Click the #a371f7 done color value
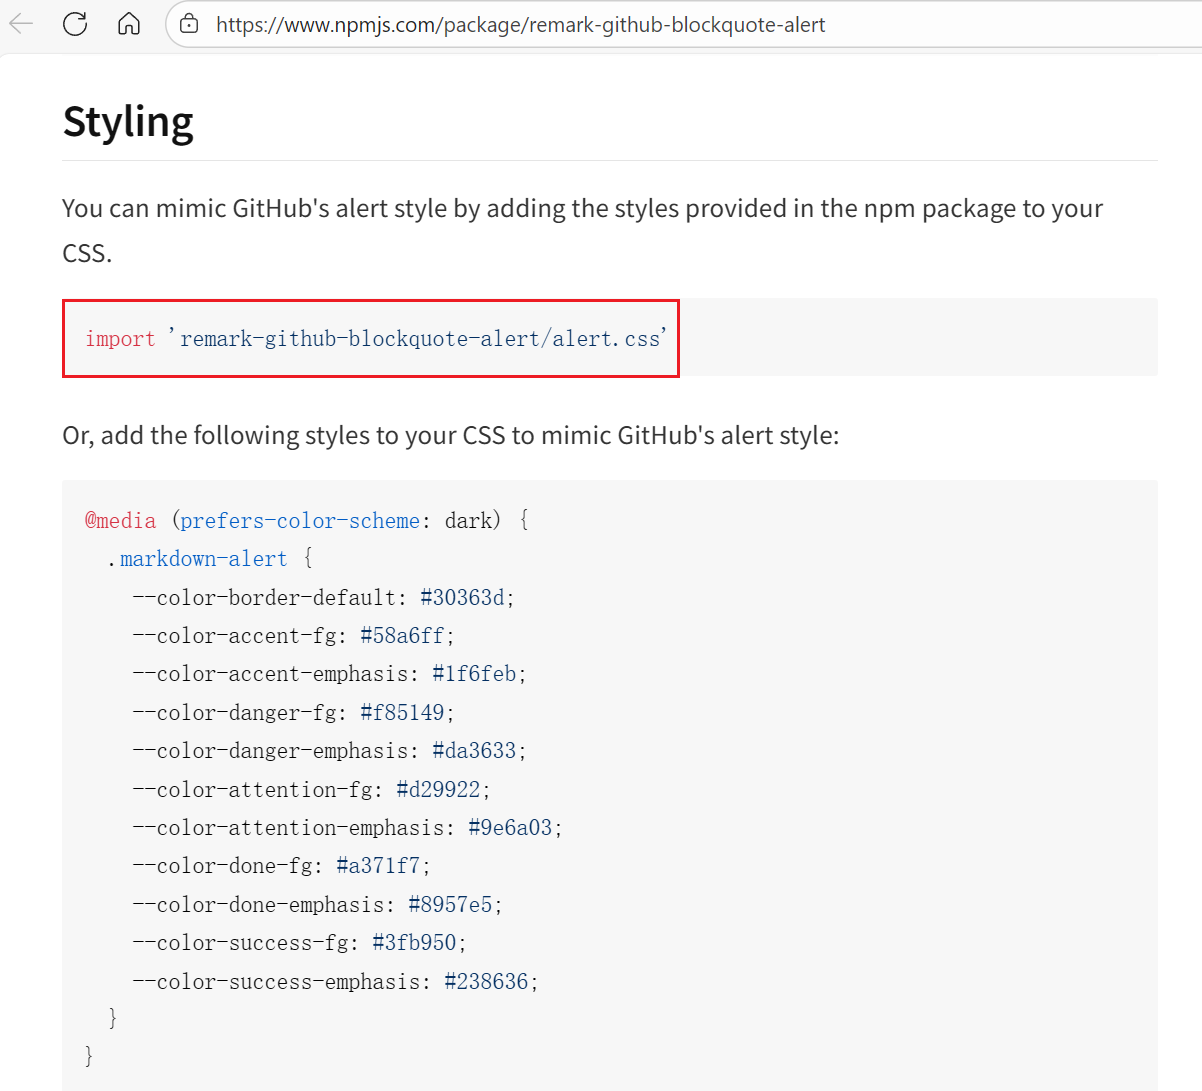The image size is (1202, 1091). pyautogui.click(x=378, y=866)
